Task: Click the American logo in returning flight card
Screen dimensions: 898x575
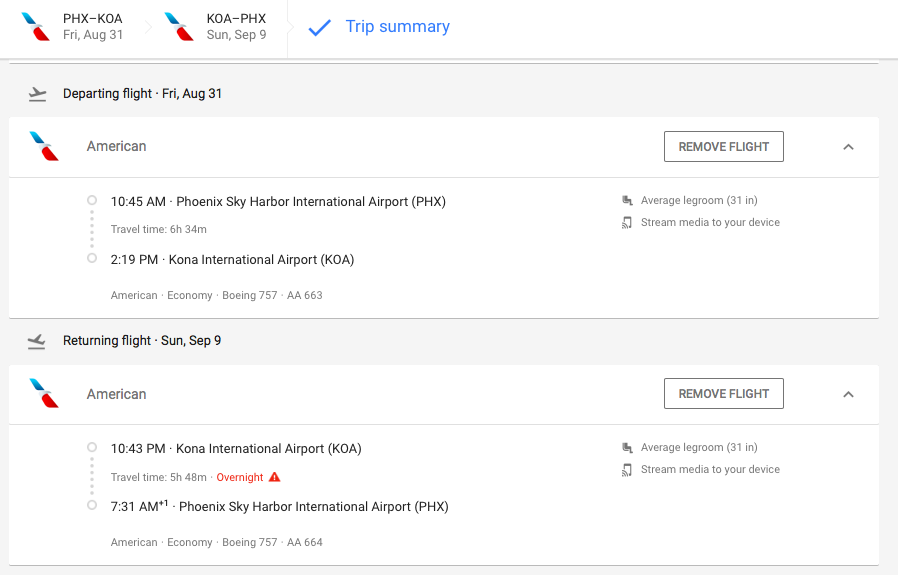Action: (x=44, y=393)
